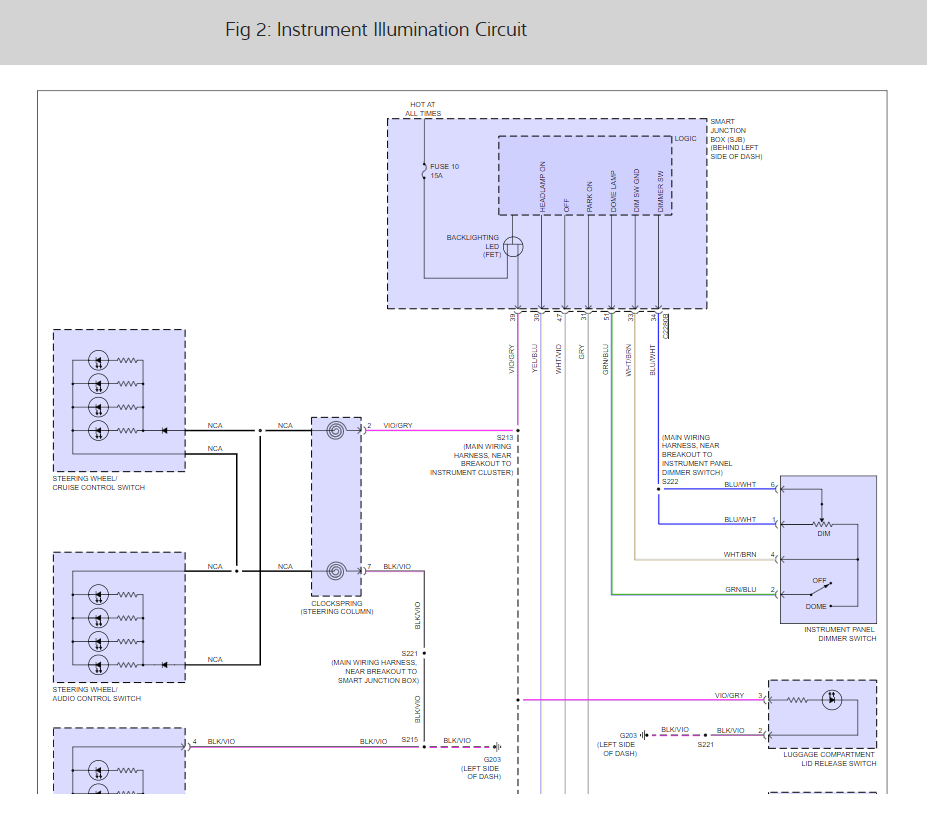Select the DIMMER SW label in the logic block
Image resolution: width=927 pixels, height=816 pixels.
point(660,189)
